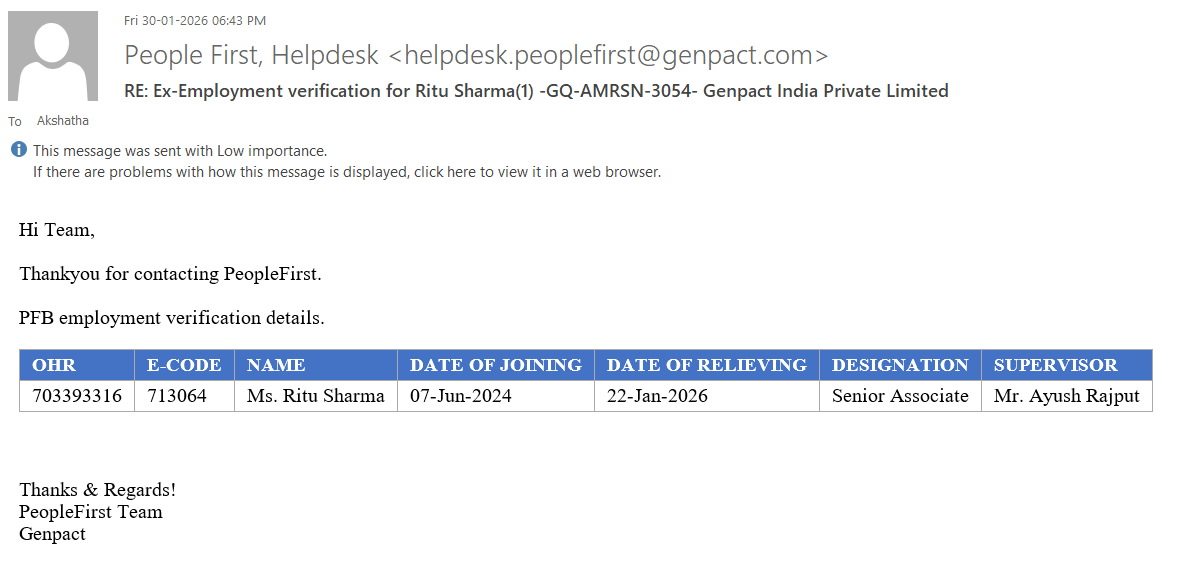Click the Ms. Ritu Sharma name cell
The height and width of the screenshot is (572, 1177).
315,396
